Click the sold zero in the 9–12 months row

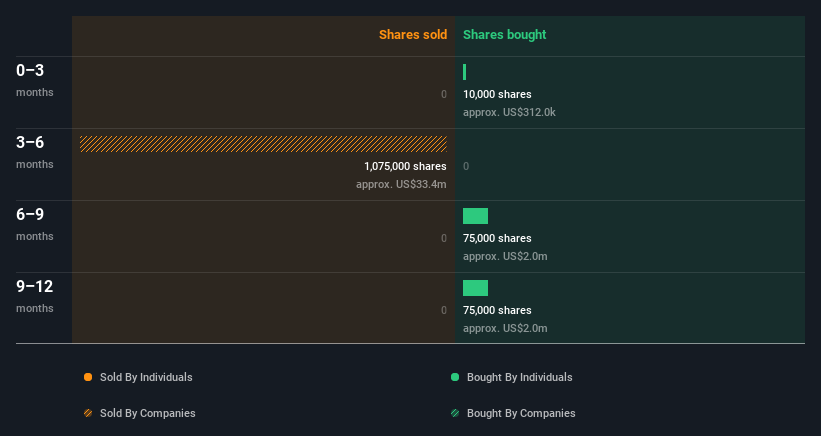pos(444,310)
